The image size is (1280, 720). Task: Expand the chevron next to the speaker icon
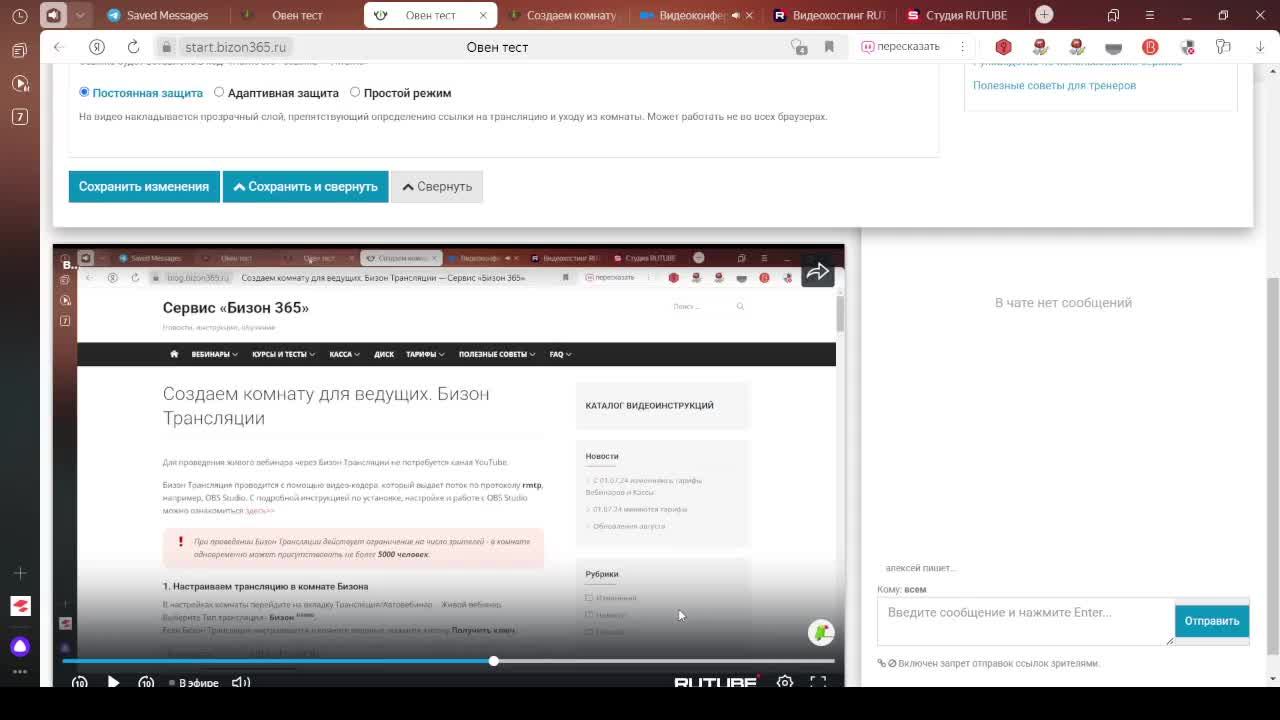pyautogui.click(x=80, y=15)
